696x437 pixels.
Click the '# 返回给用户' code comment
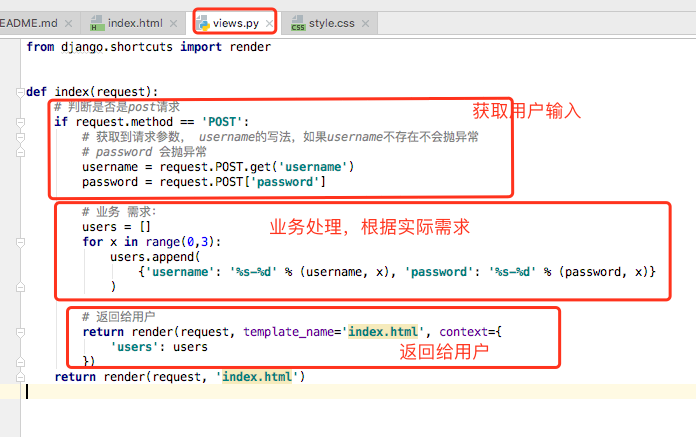(119, 317)
